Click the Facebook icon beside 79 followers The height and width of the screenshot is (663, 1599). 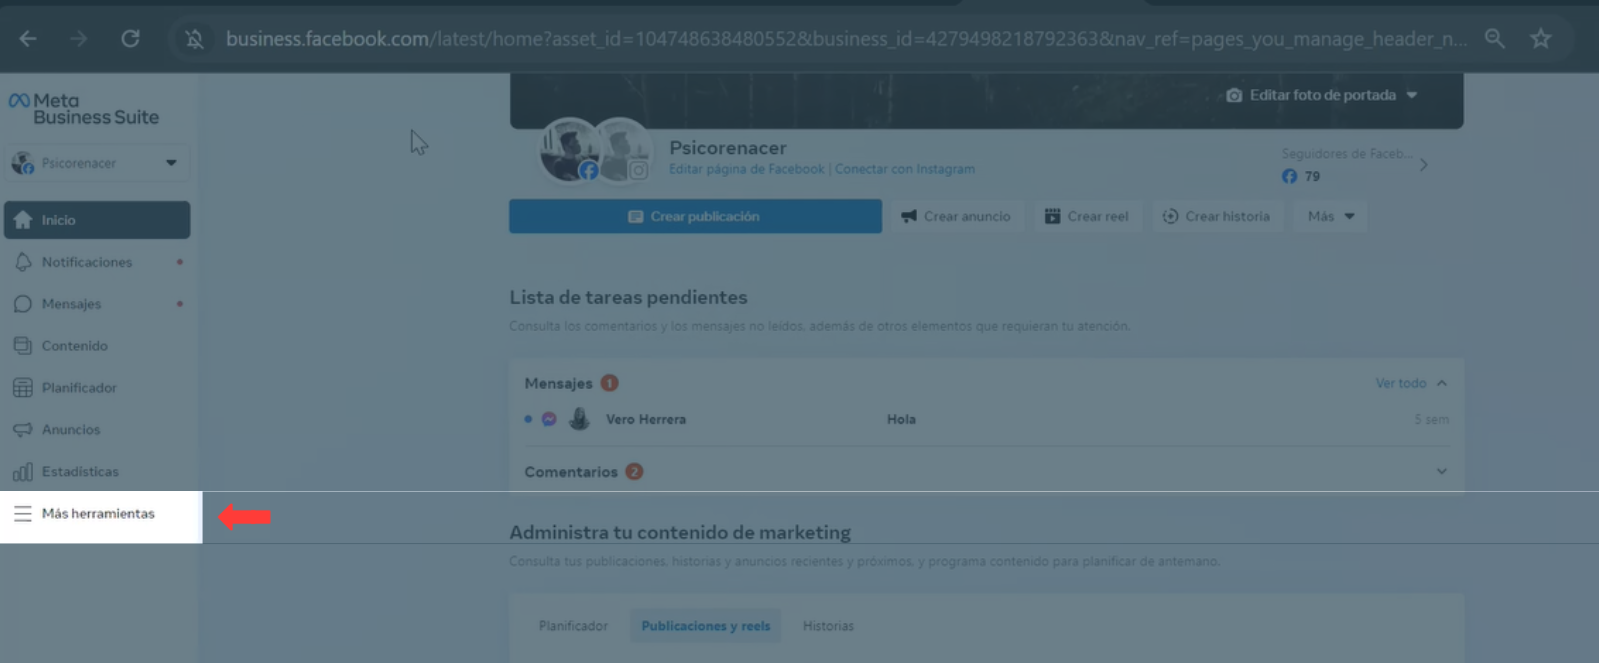pyautogui.click(x=1289, y=176)
